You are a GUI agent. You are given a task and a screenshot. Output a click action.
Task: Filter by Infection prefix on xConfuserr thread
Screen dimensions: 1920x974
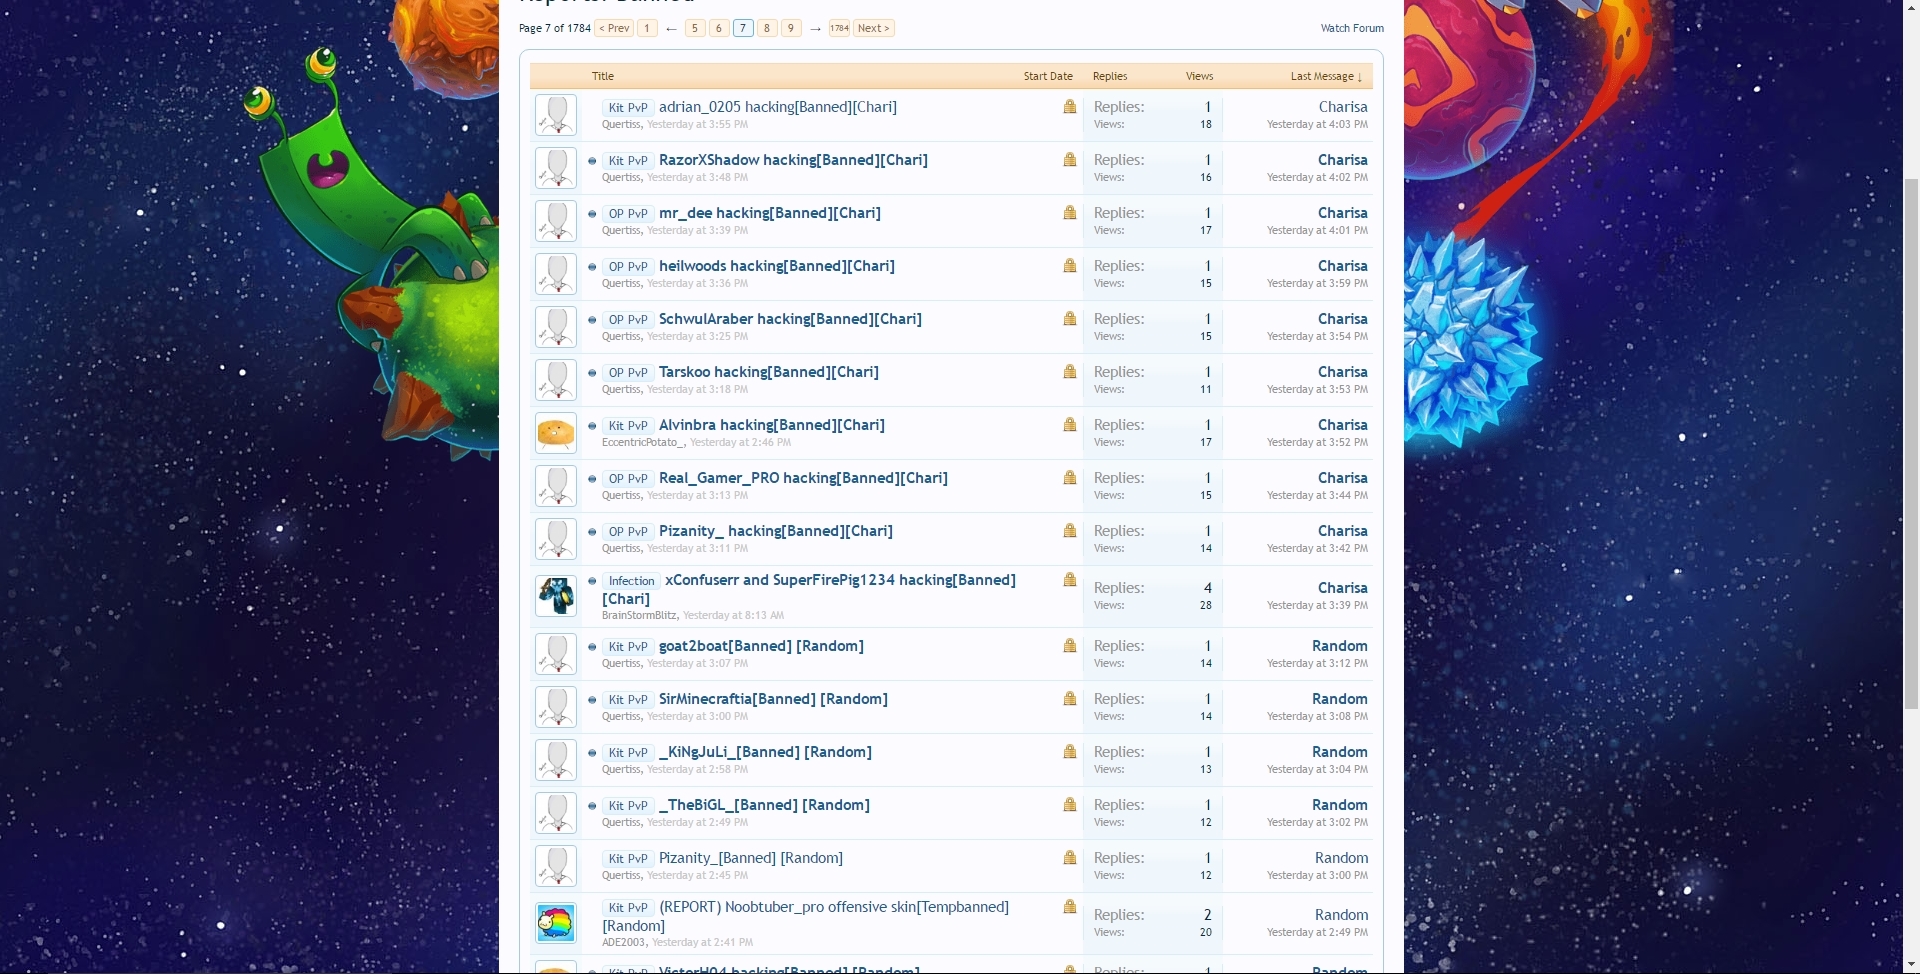632,581
